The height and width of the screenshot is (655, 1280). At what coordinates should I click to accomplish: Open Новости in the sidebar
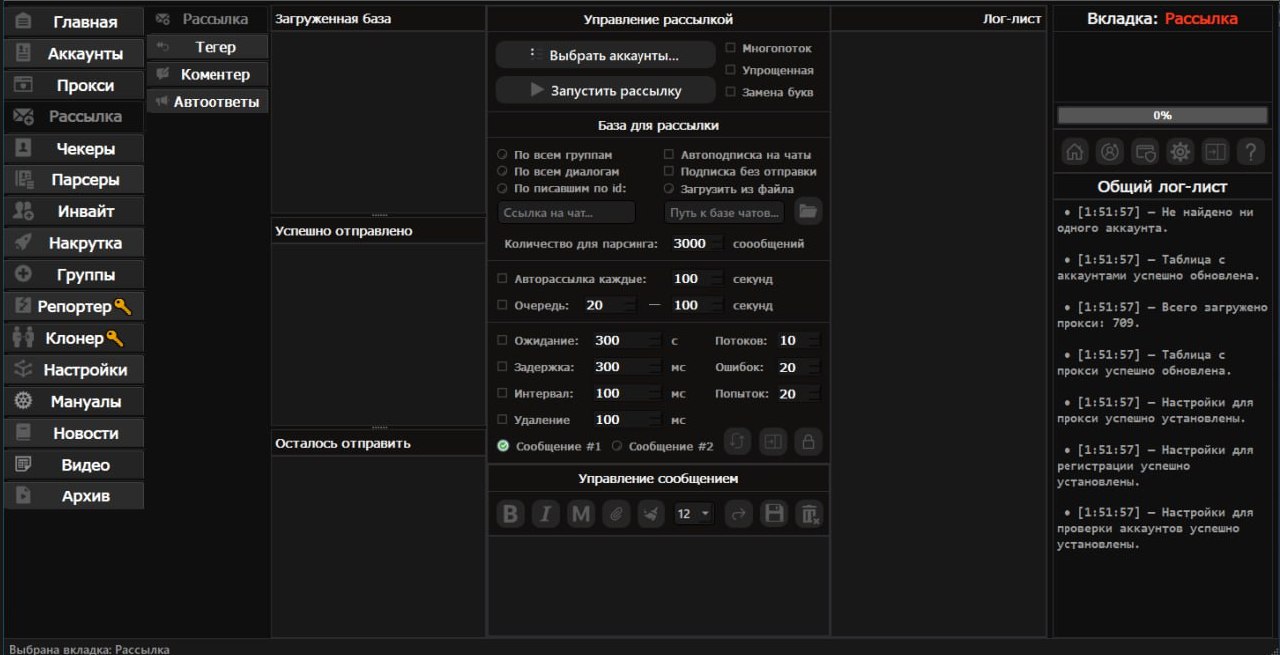[74, 434]
